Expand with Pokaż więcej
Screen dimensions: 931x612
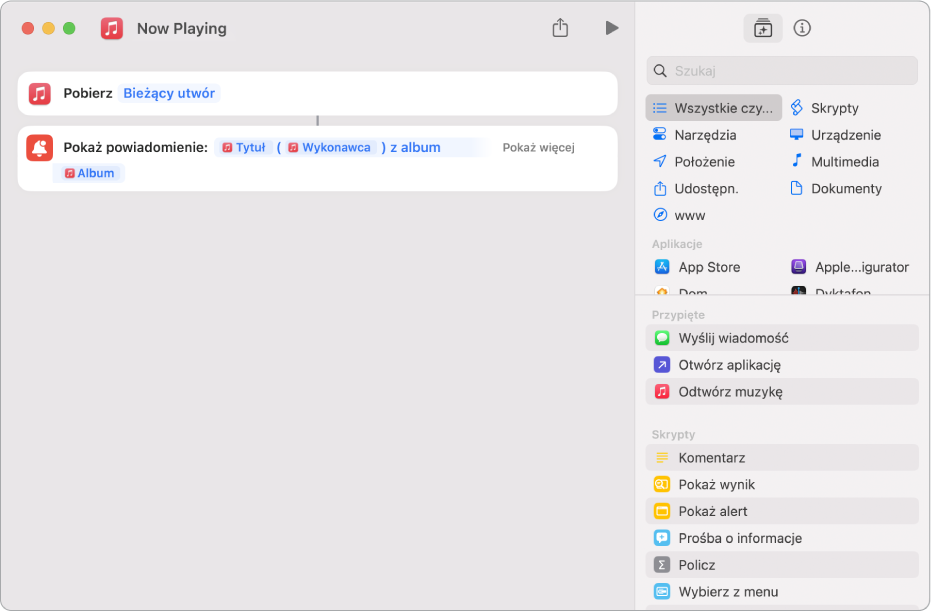pos(539,147)
